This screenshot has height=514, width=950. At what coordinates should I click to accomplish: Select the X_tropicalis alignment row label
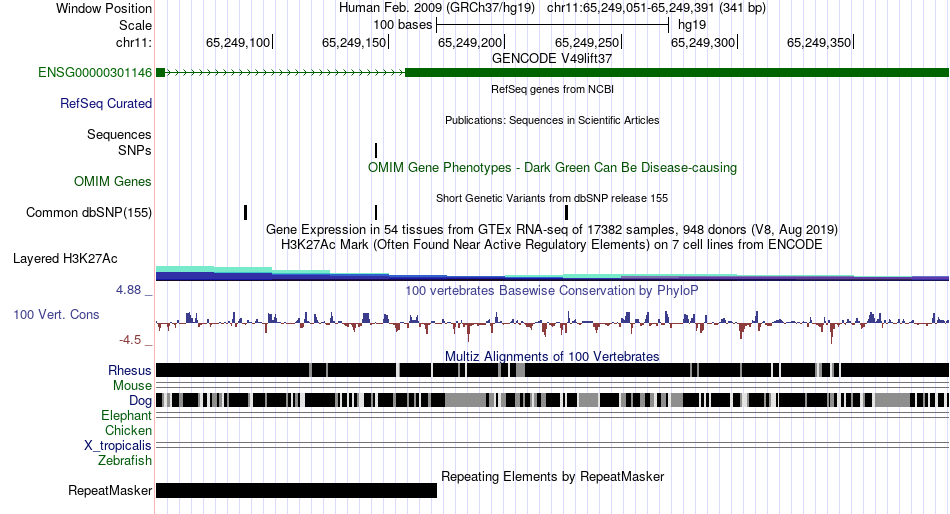118,446
